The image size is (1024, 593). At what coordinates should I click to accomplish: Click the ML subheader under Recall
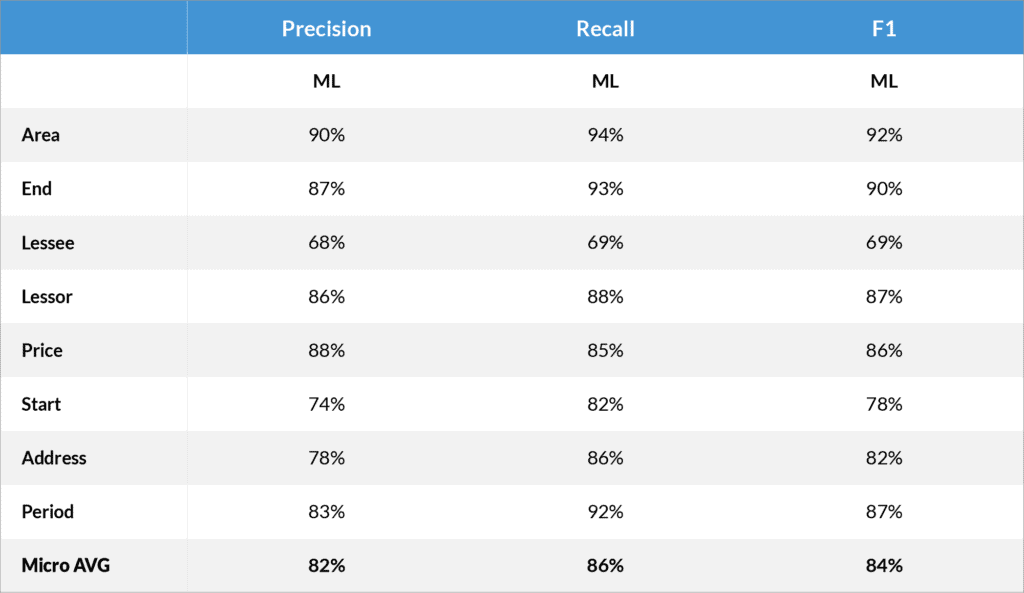605,82
